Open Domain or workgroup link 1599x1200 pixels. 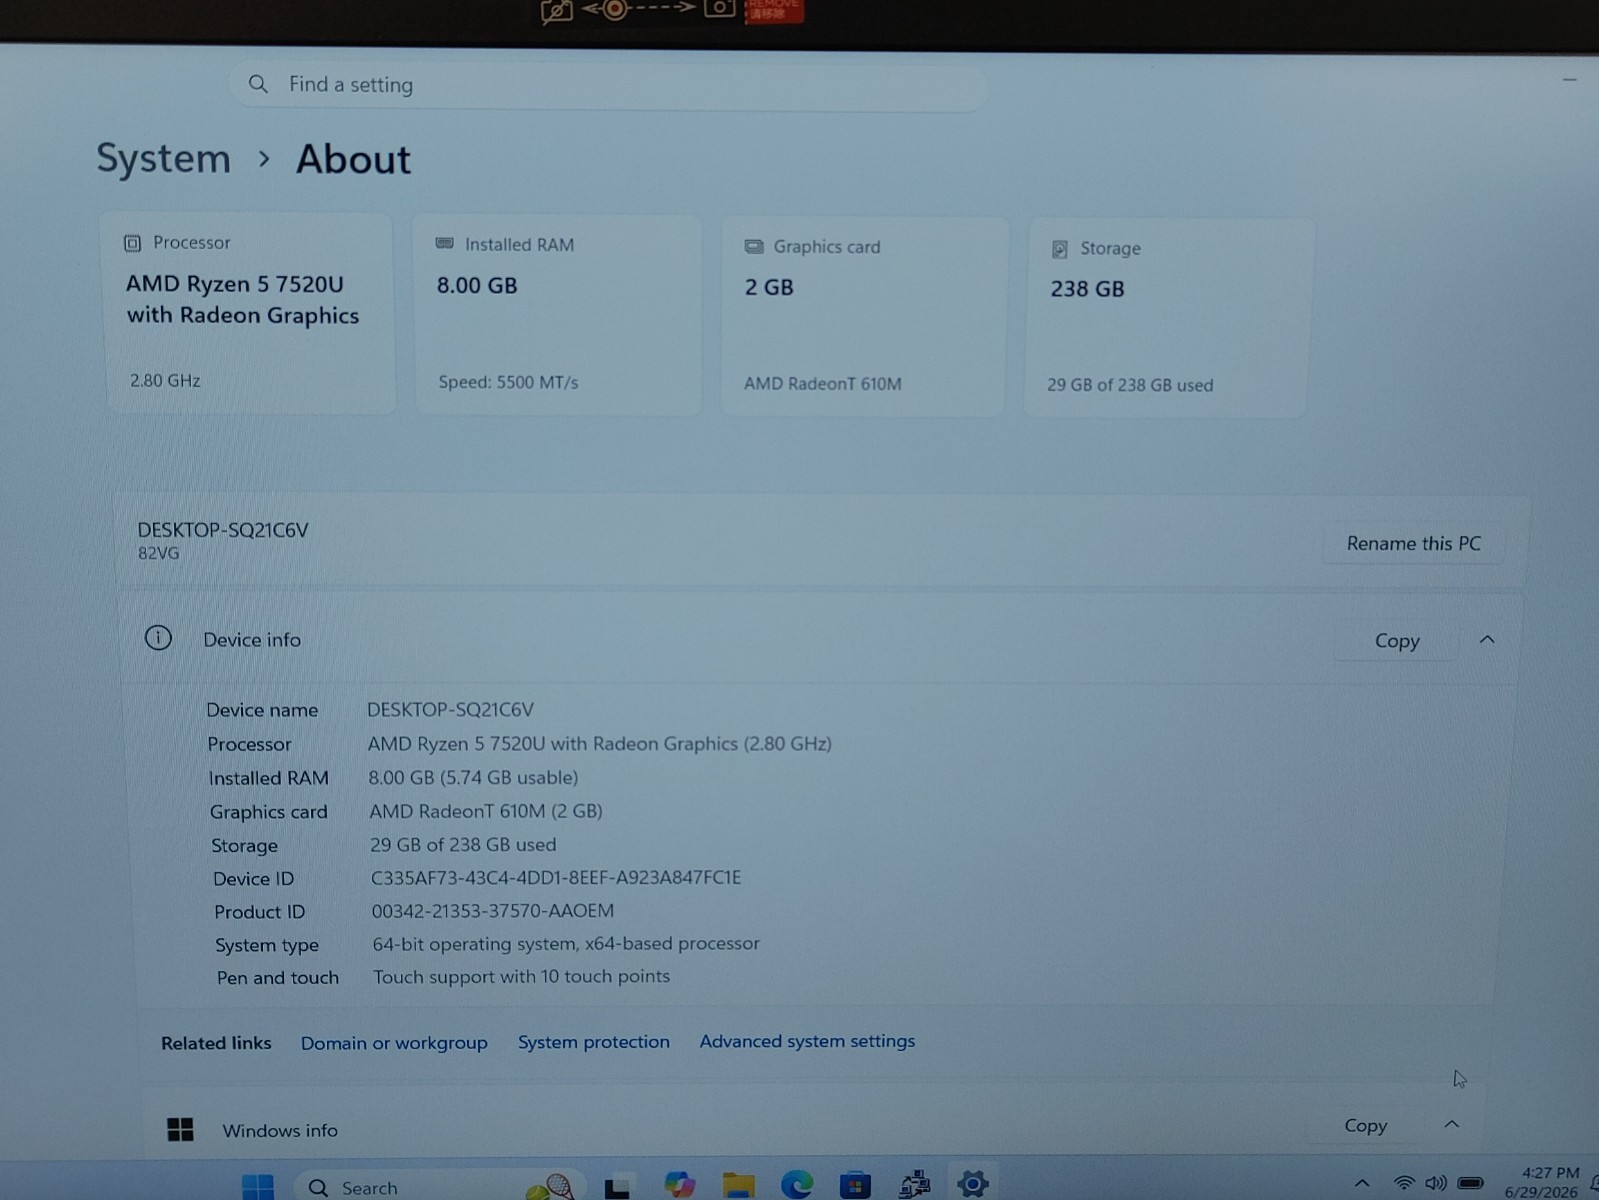394,1043
